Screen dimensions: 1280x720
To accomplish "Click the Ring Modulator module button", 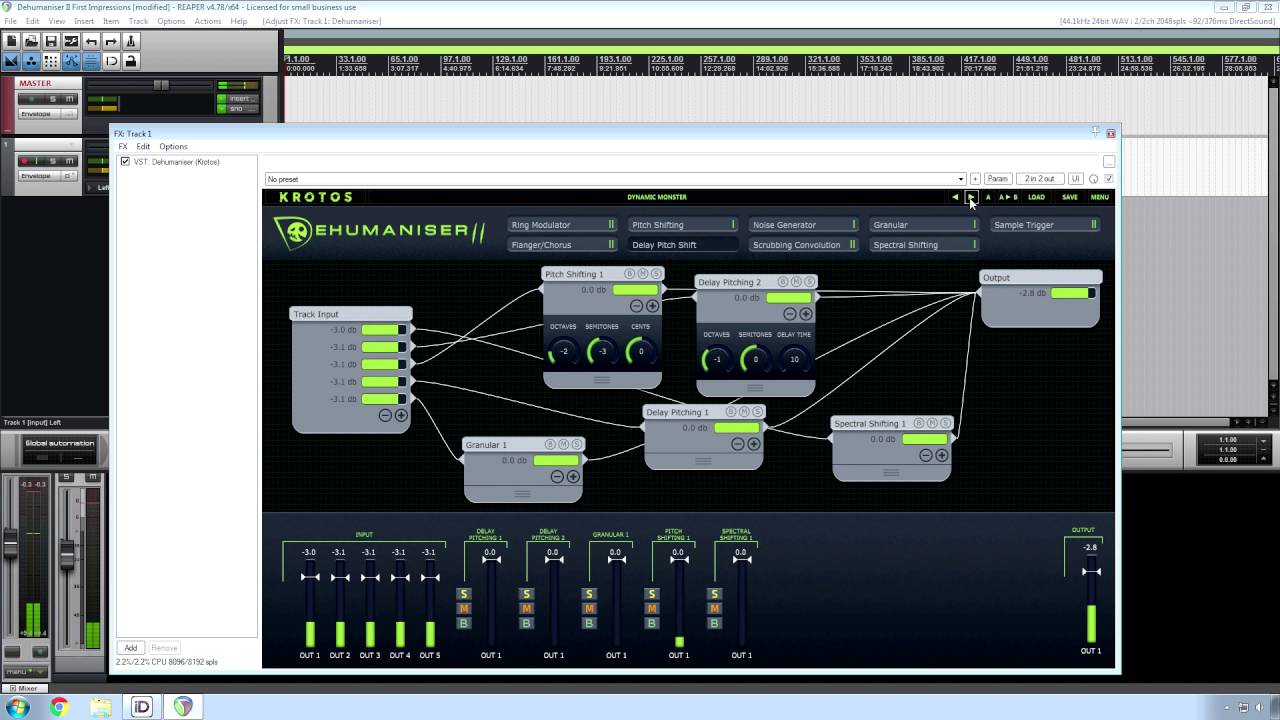I will pyautogui.click(x=562, y=225).
